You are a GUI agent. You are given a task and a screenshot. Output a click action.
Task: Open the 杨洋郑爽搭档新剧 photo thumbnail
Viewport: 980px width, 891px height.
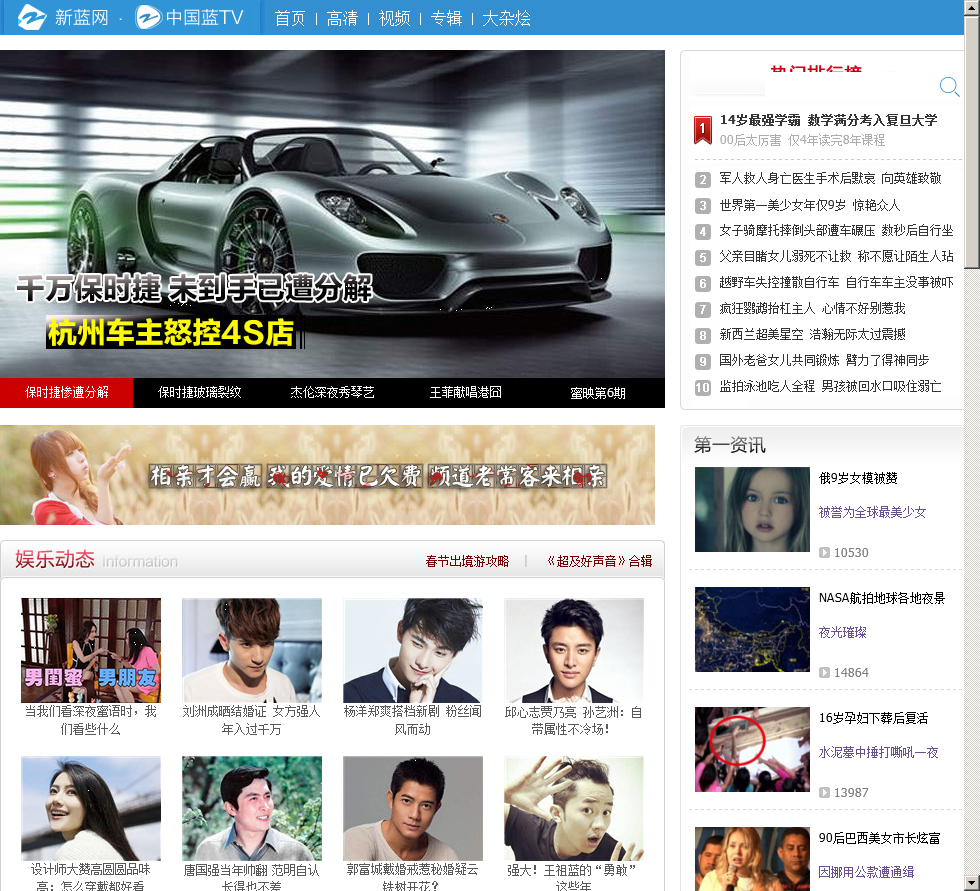[412, 650]
